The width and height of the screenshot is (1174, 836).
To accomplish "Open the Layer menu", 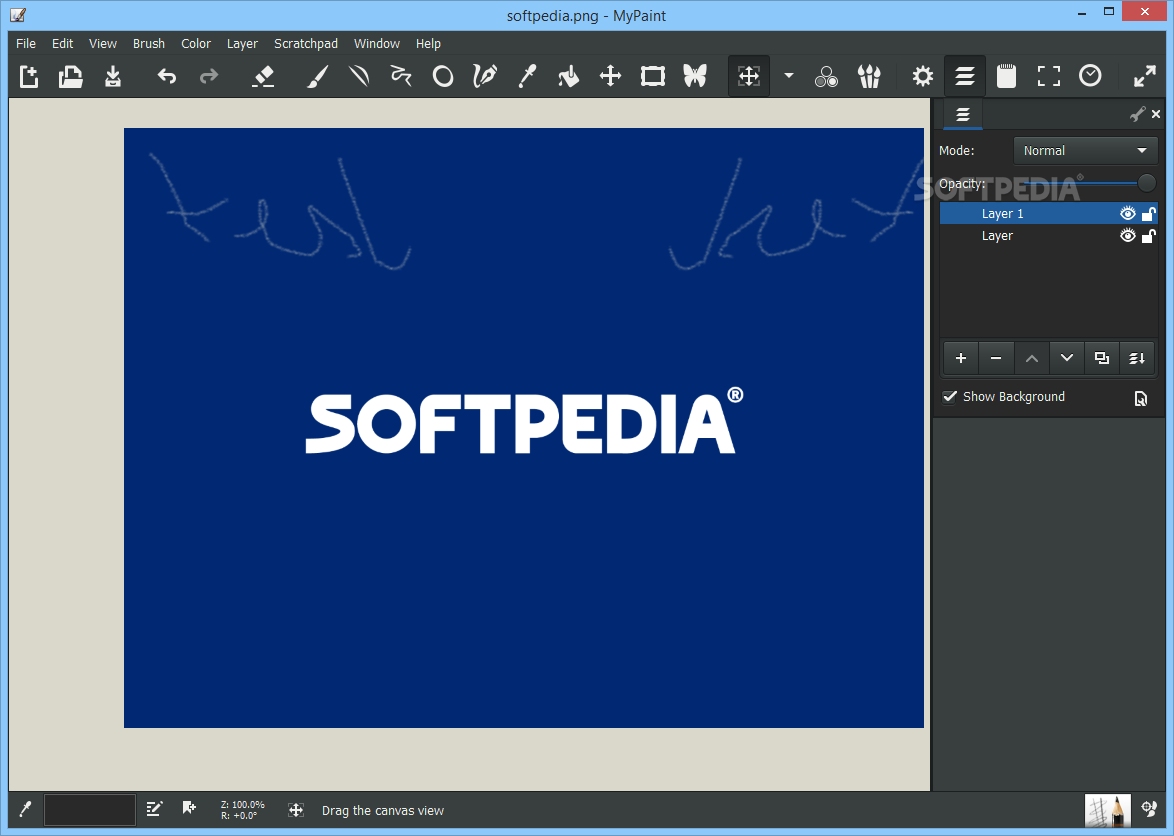I will point(242,43).
